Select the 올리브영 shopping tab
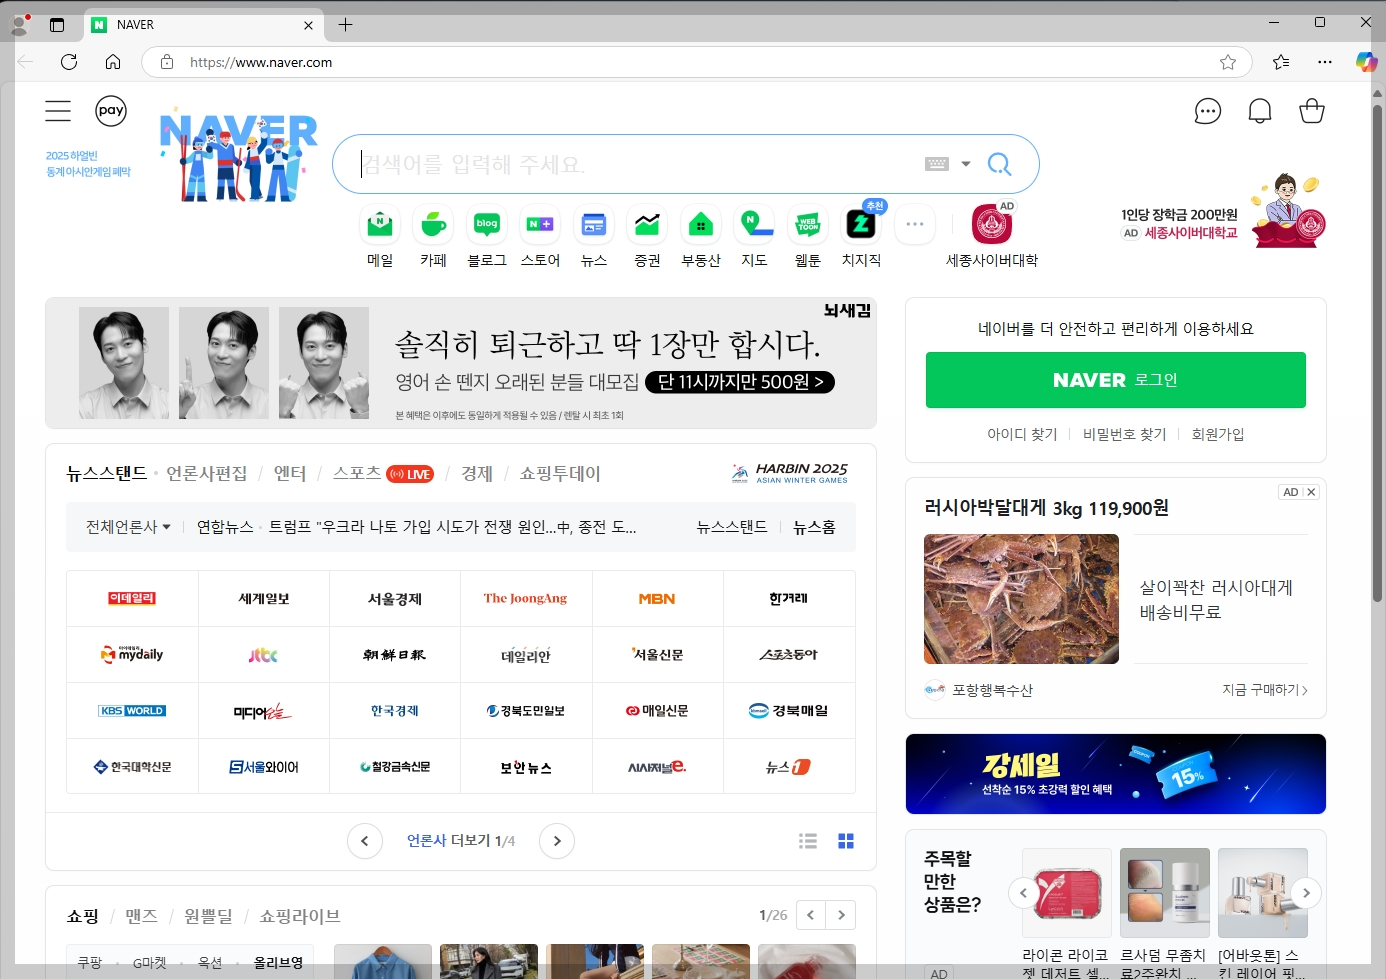The image size is (1386, 979). tap(278, 962)
